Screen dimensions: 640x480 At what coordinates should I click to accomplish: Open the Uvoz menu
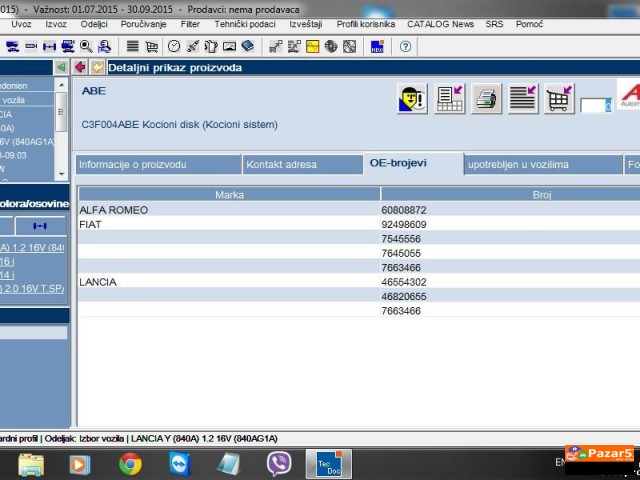point(21,24)
